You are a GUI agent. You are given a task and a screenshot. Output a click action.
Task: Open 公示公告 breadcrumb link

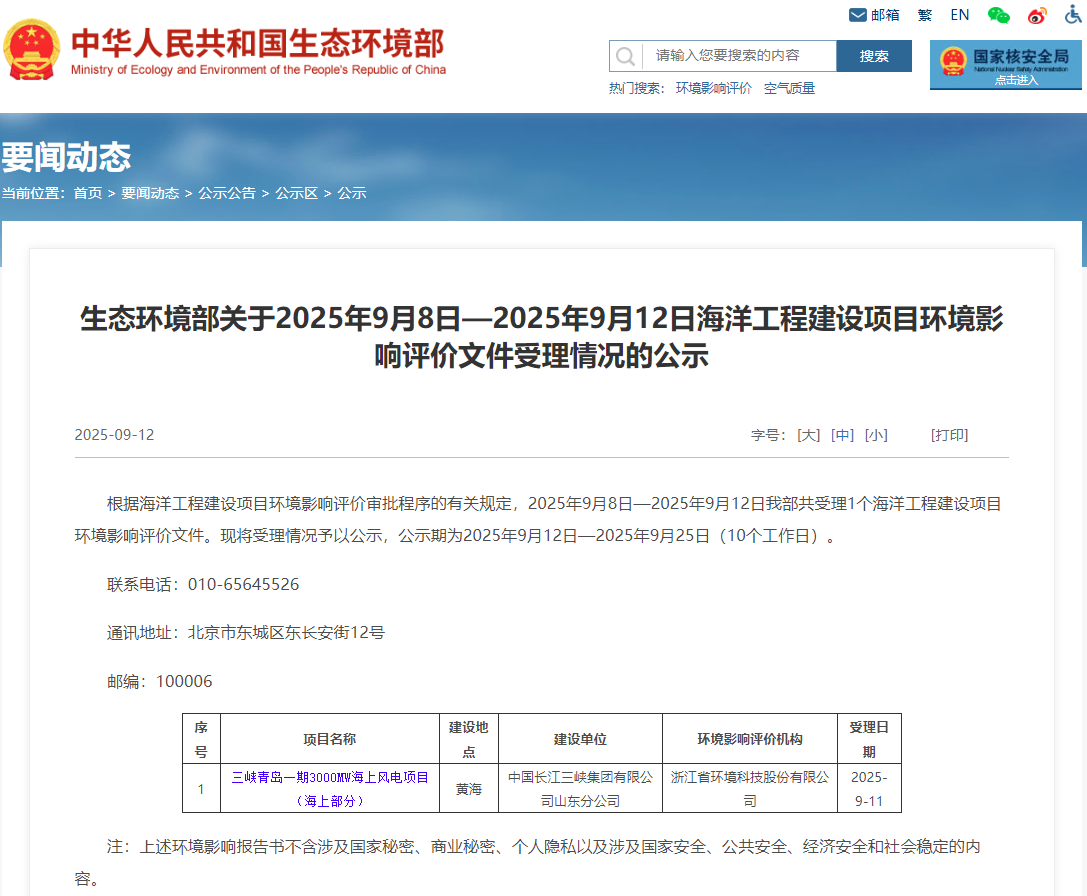[x=227, y=193]
